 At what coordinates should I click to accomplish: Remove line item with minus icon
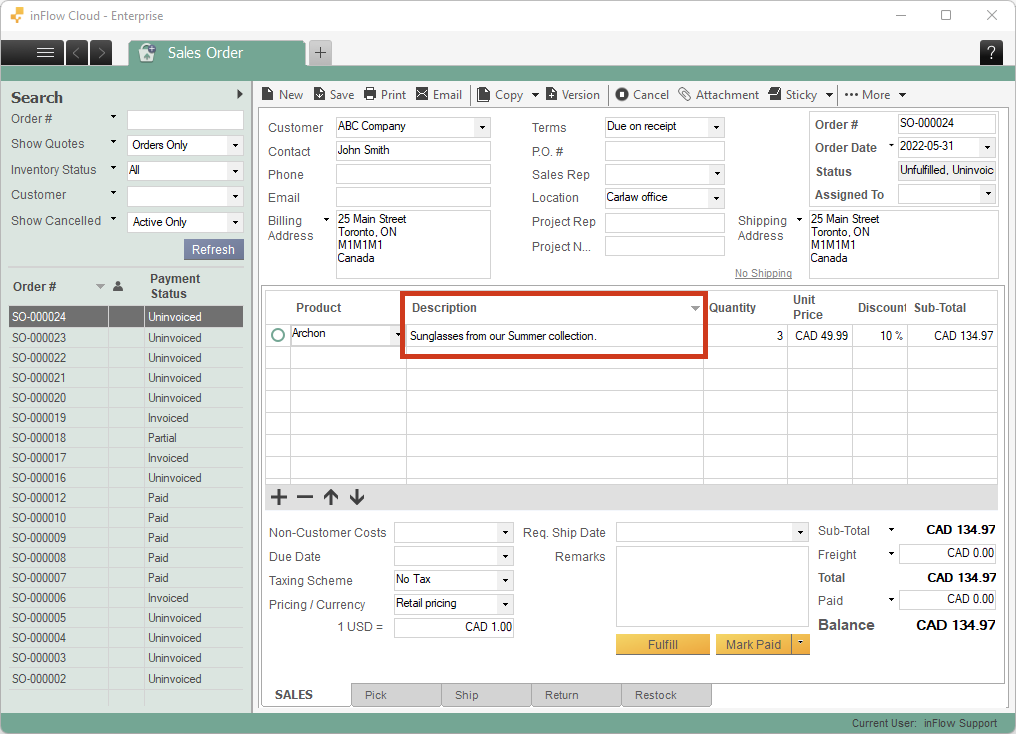305,497
